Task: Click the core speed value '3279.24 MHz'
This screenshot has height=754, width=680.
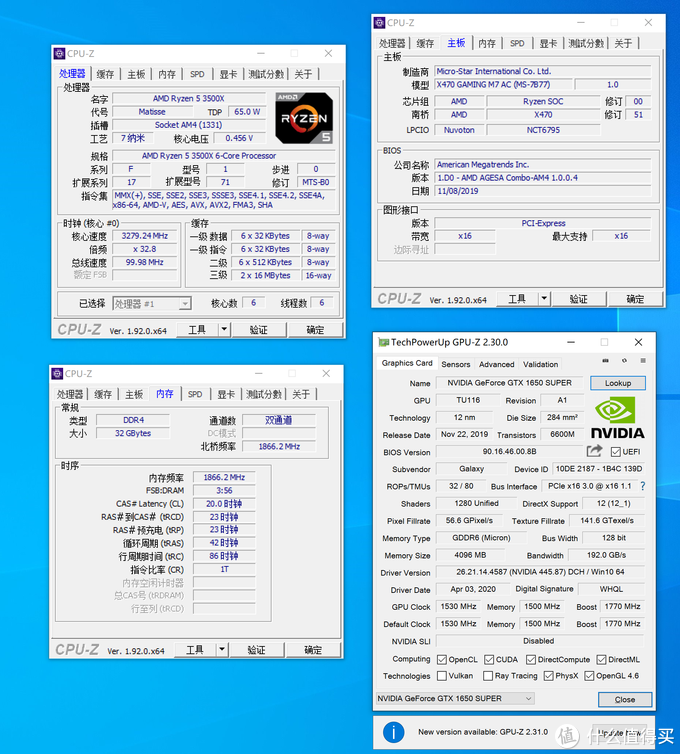Action: click(x=144, y=236)
